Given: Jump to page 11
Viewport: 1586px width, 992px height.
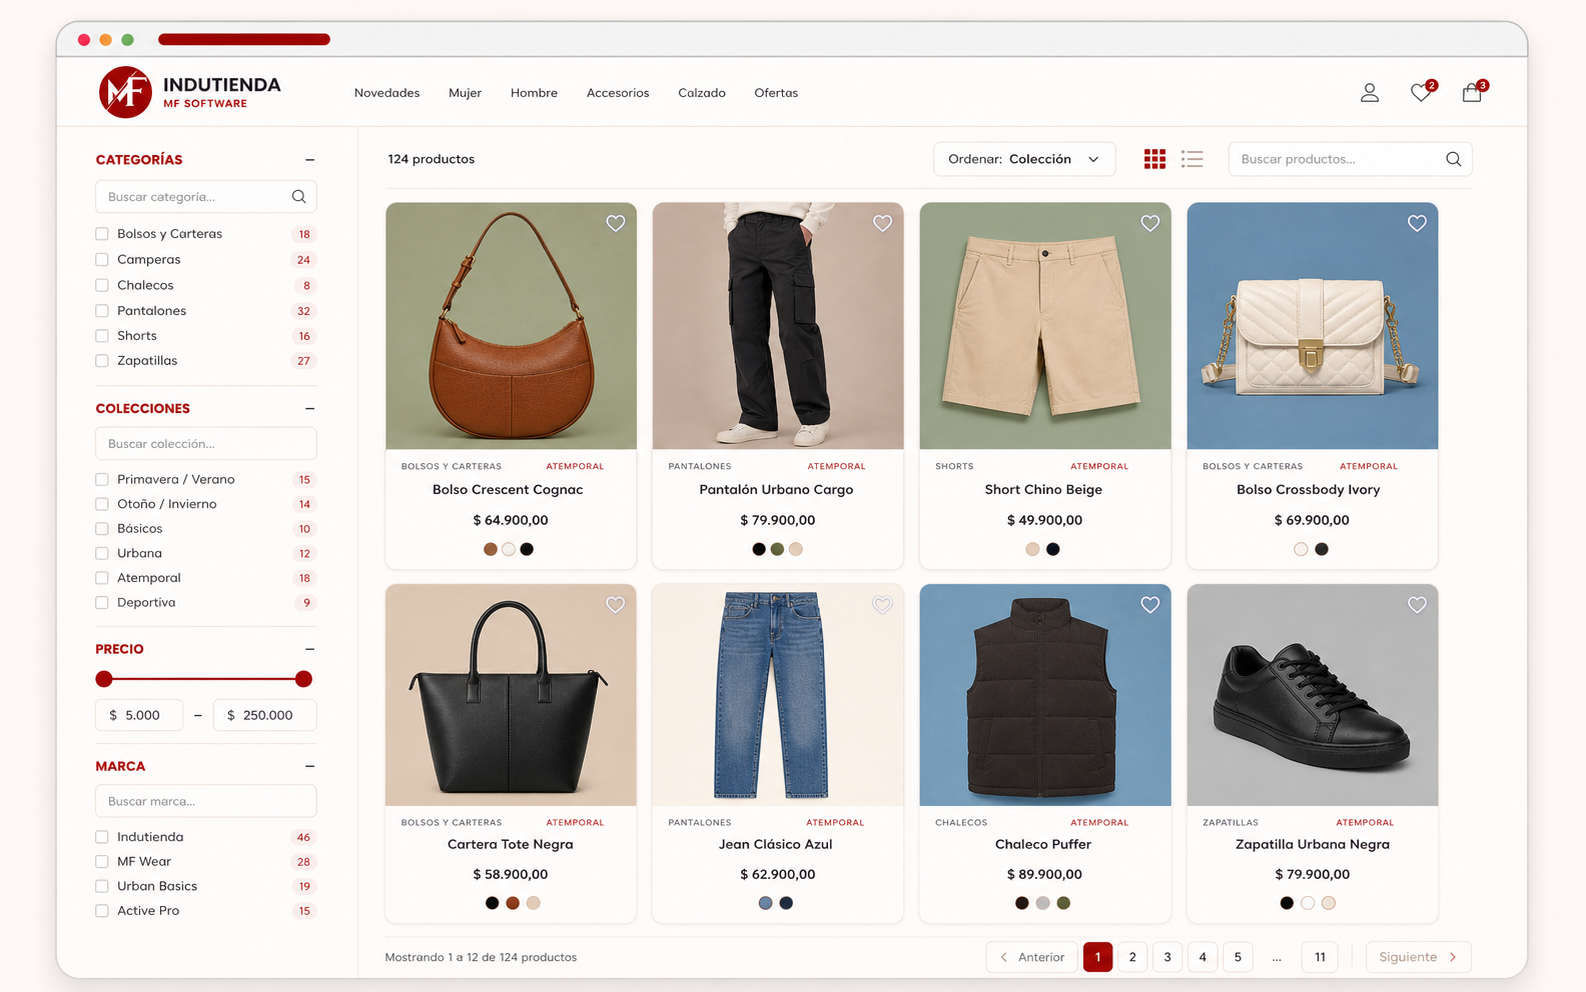Looking at the screenshot, I should click(1320, 957).
